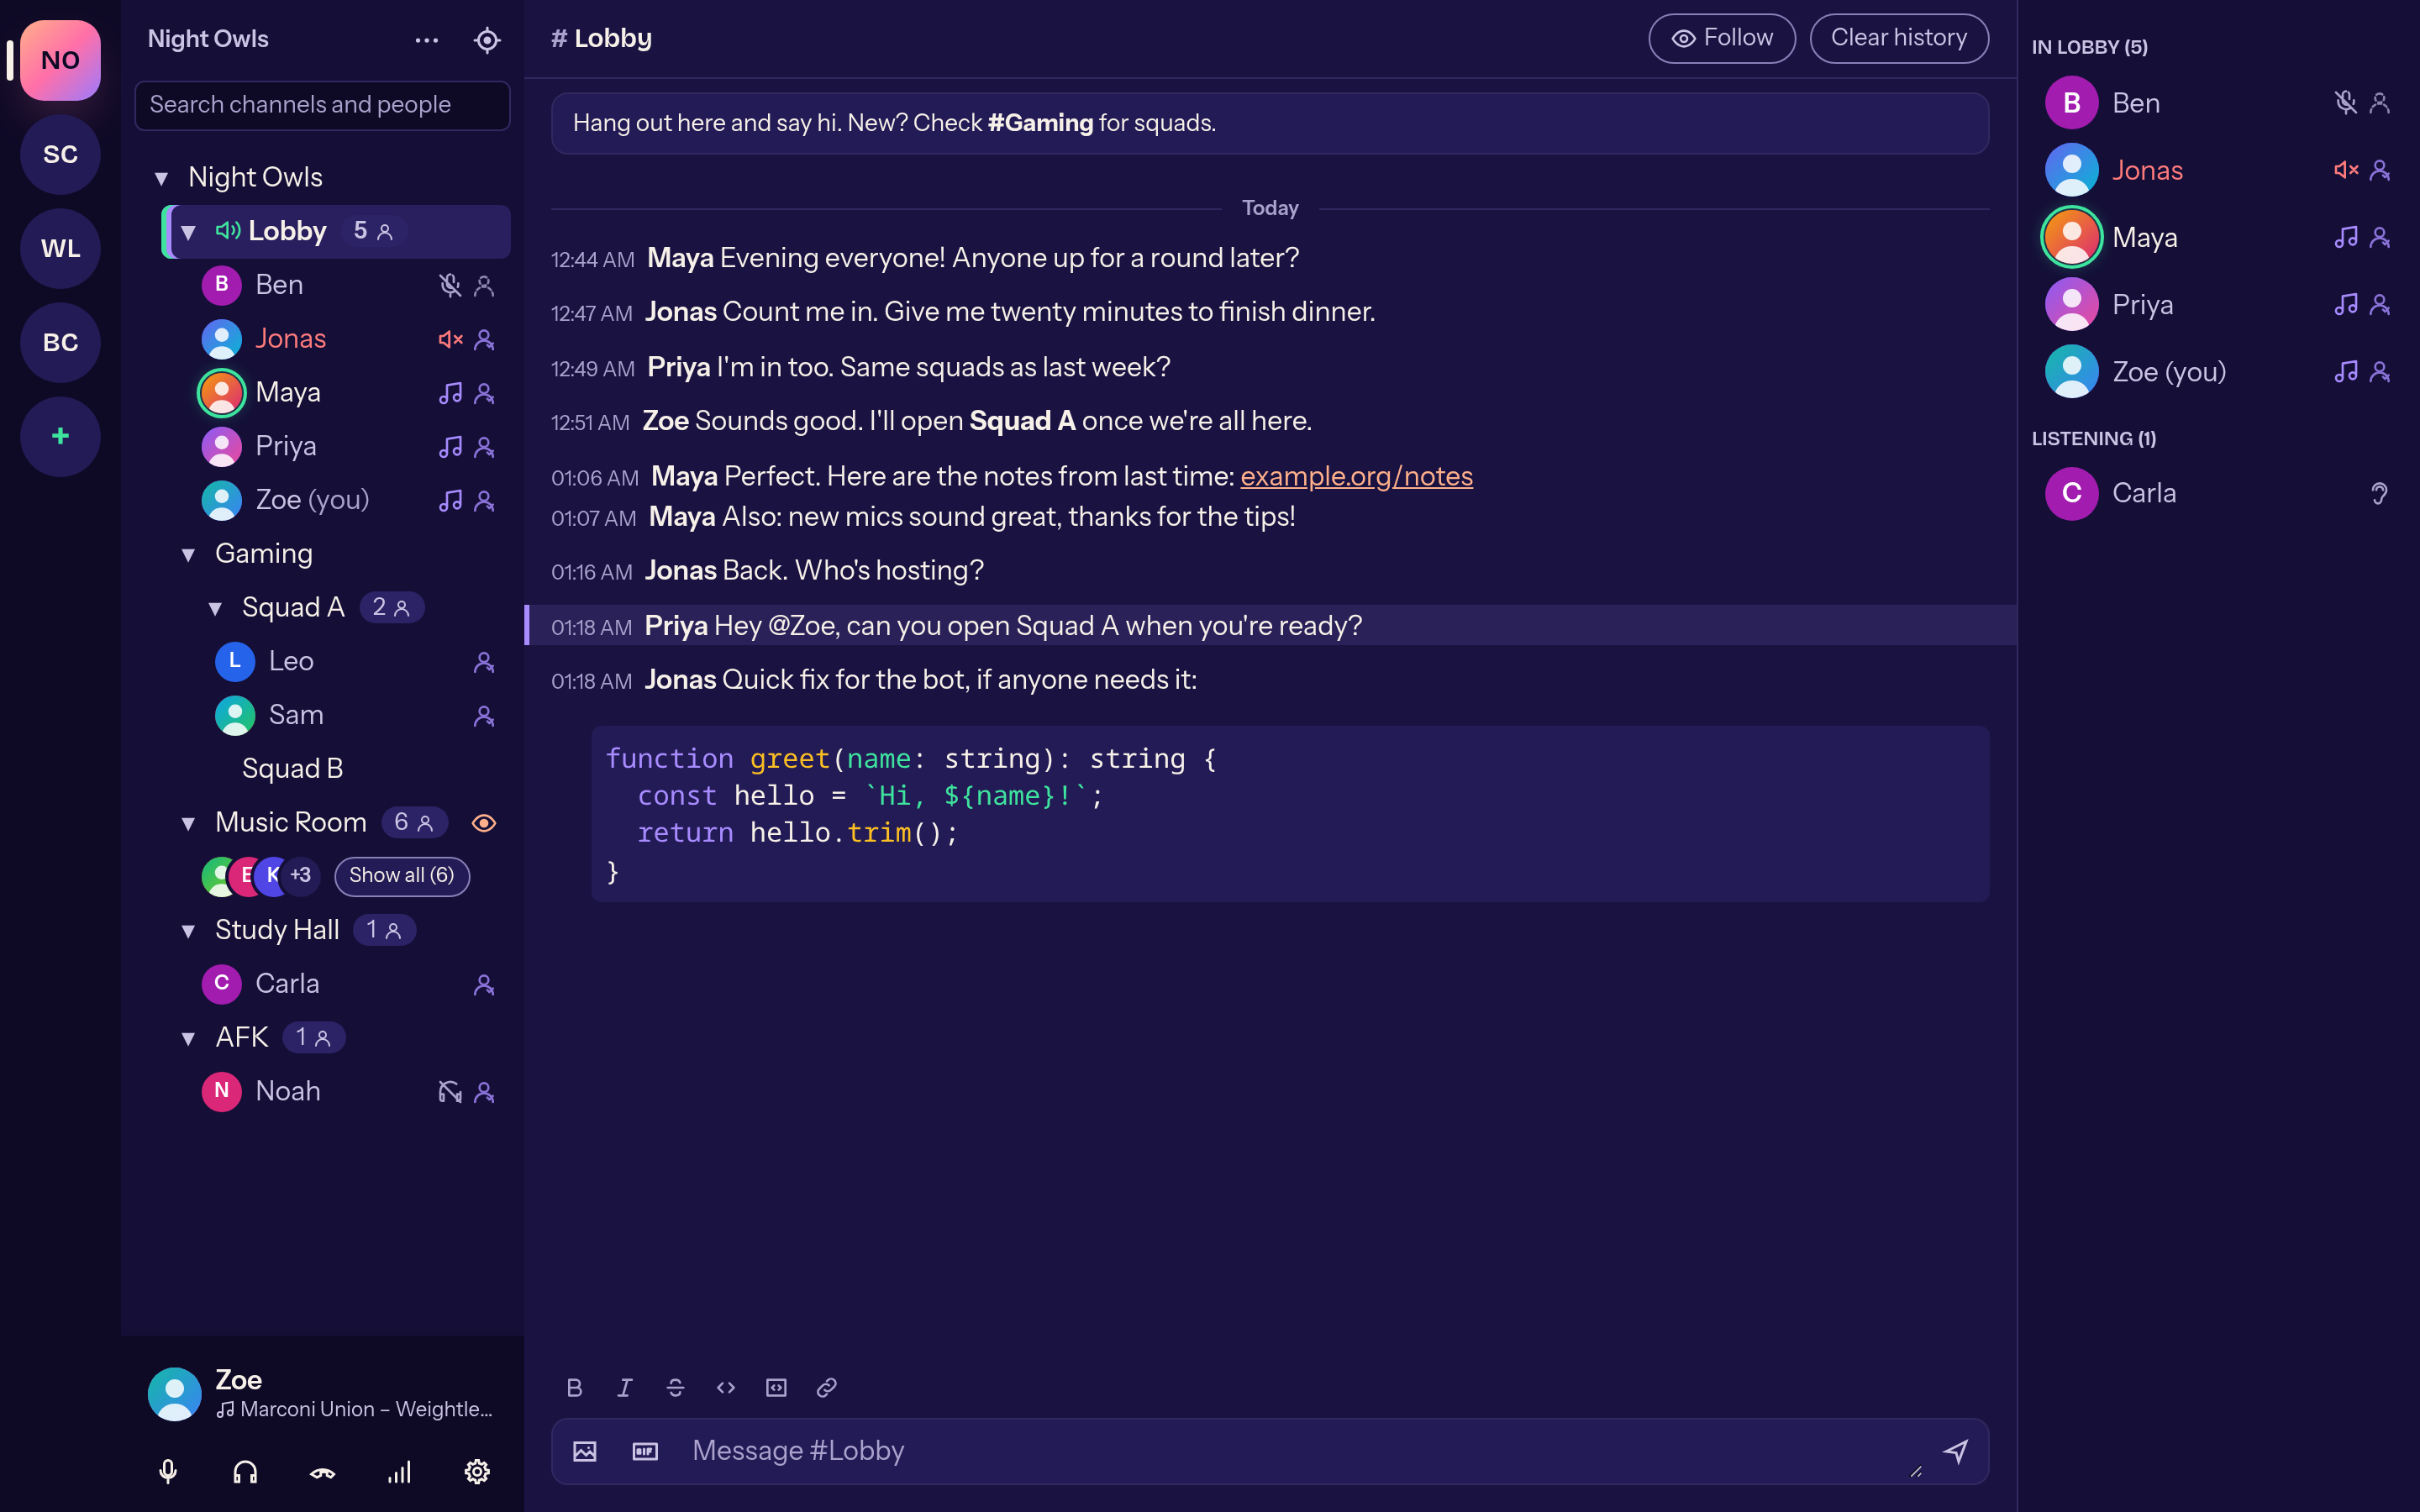2420x1512 pixels.
Task: Open connection signal strength indicator
Action: point(399,1472)
